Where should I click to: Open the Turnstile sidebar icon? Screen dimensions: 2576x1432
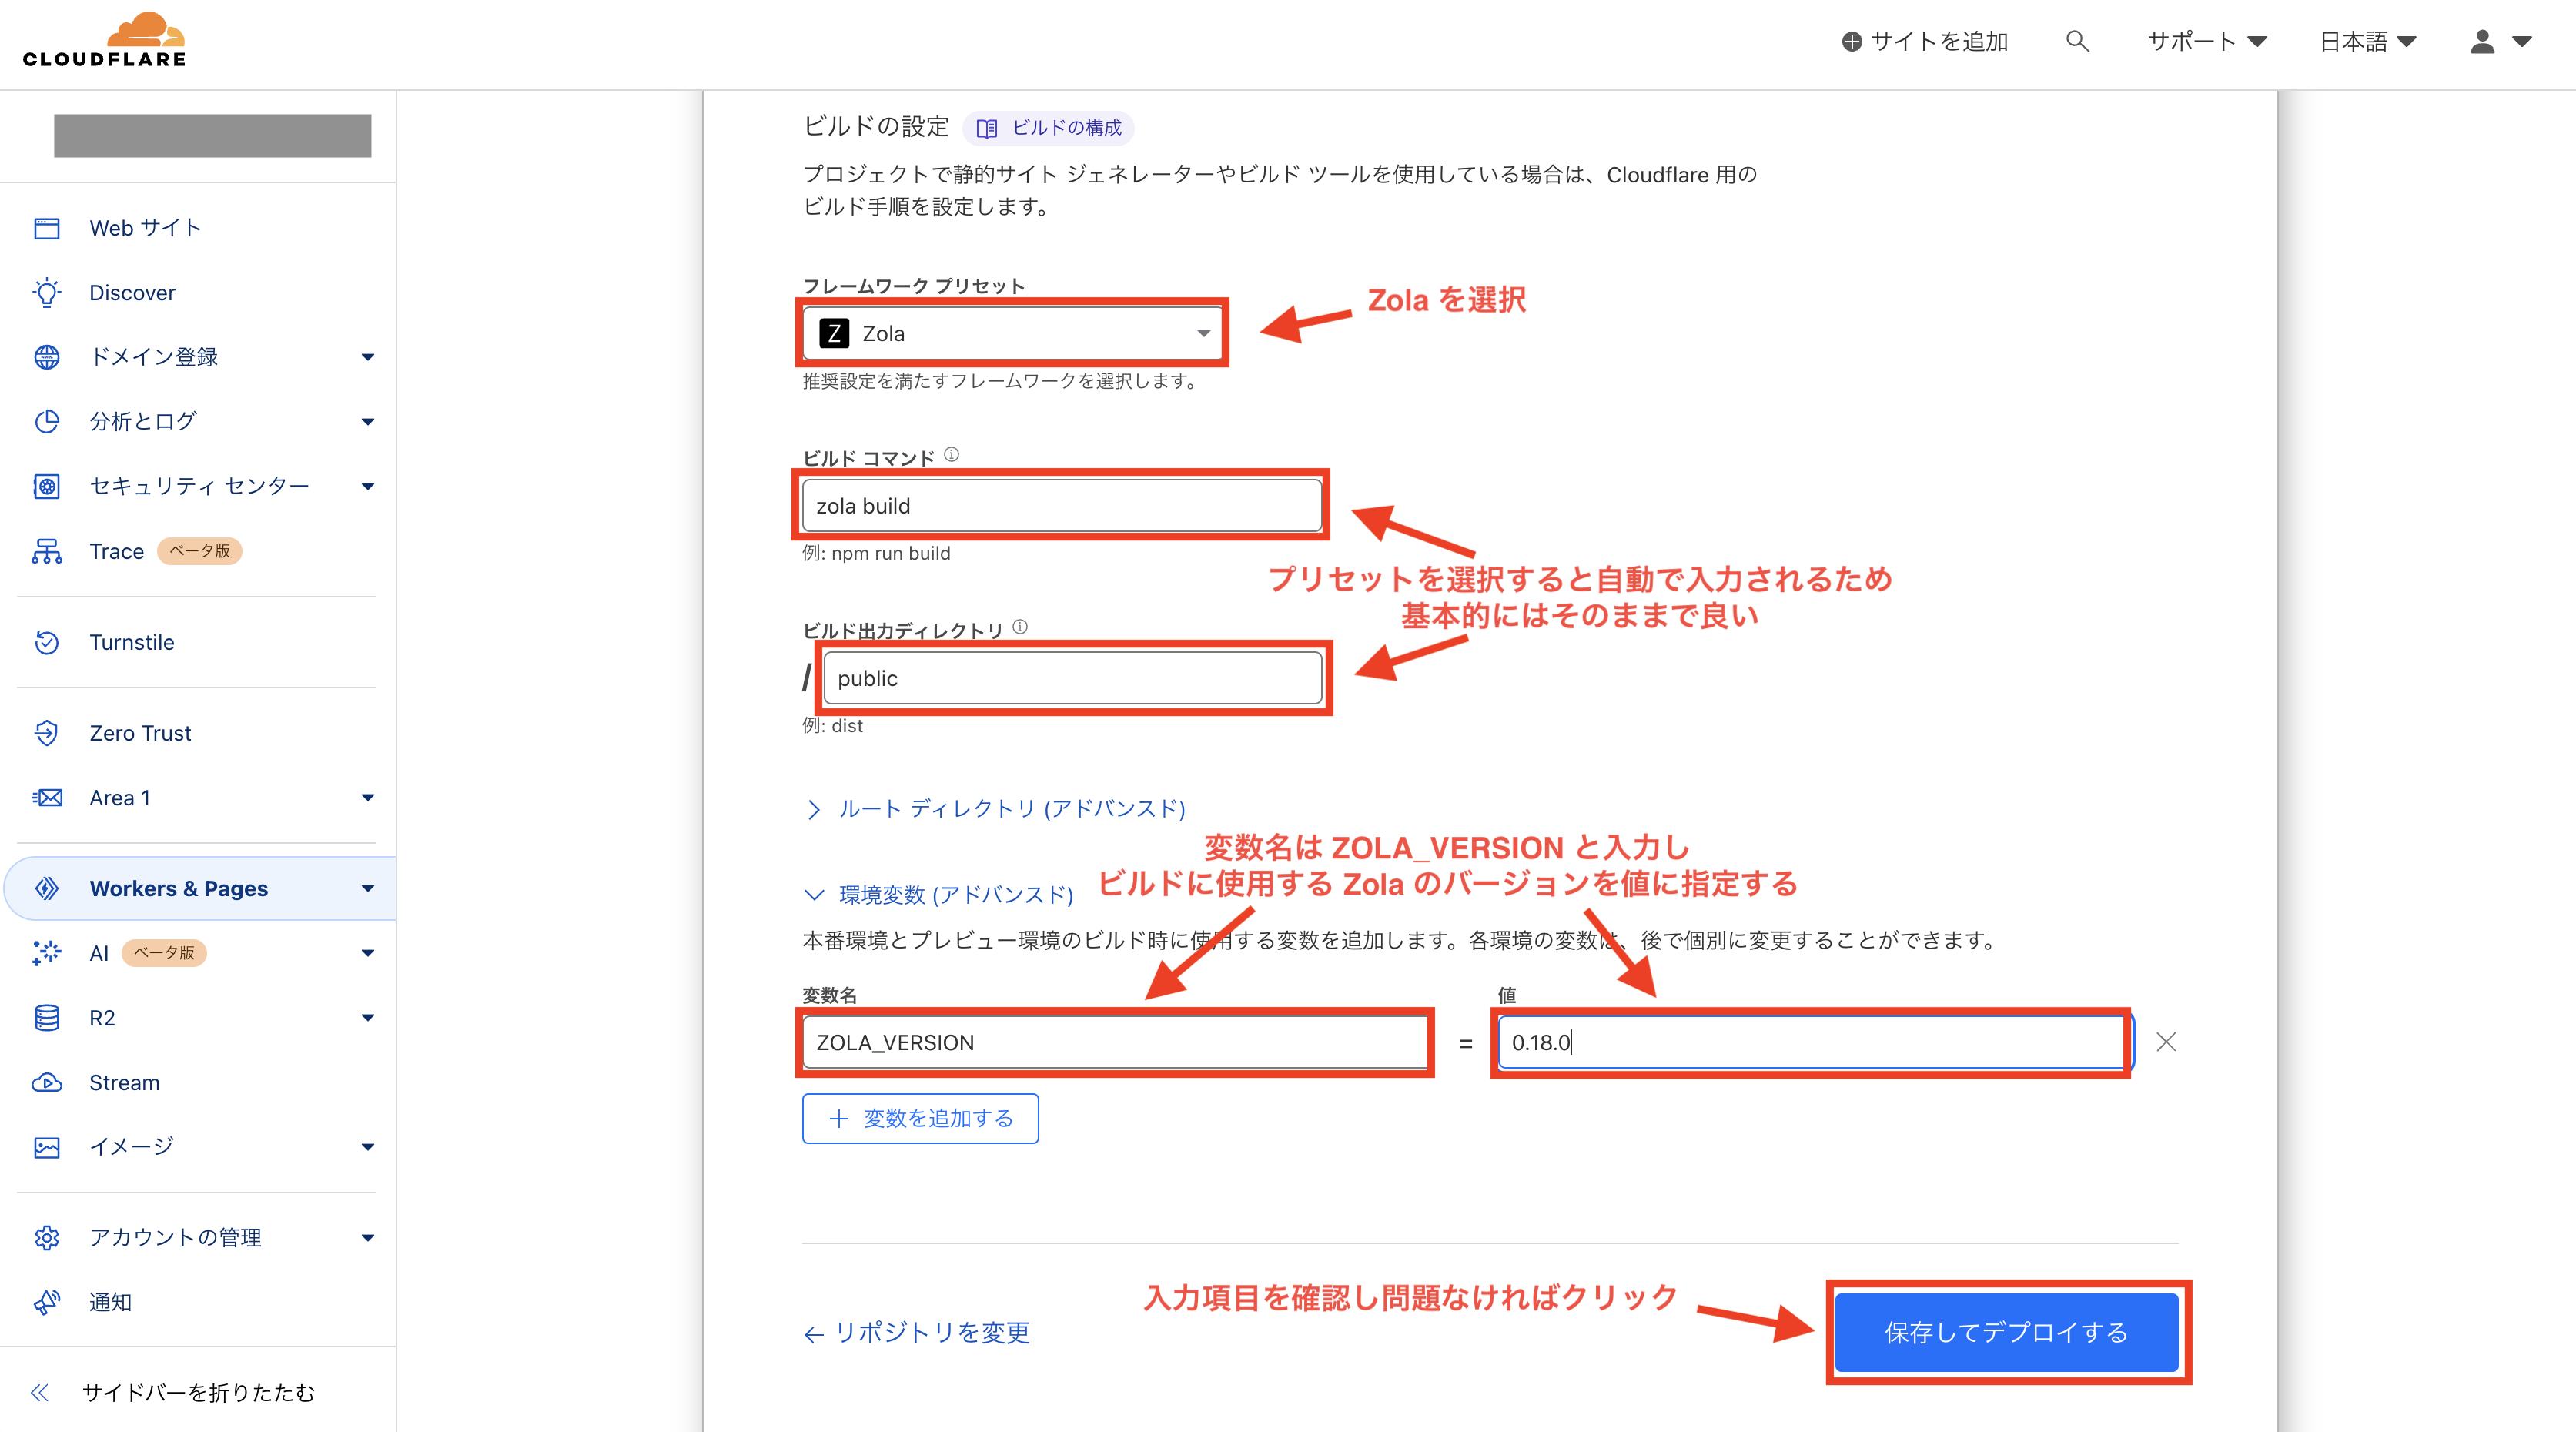pos(47,642)
